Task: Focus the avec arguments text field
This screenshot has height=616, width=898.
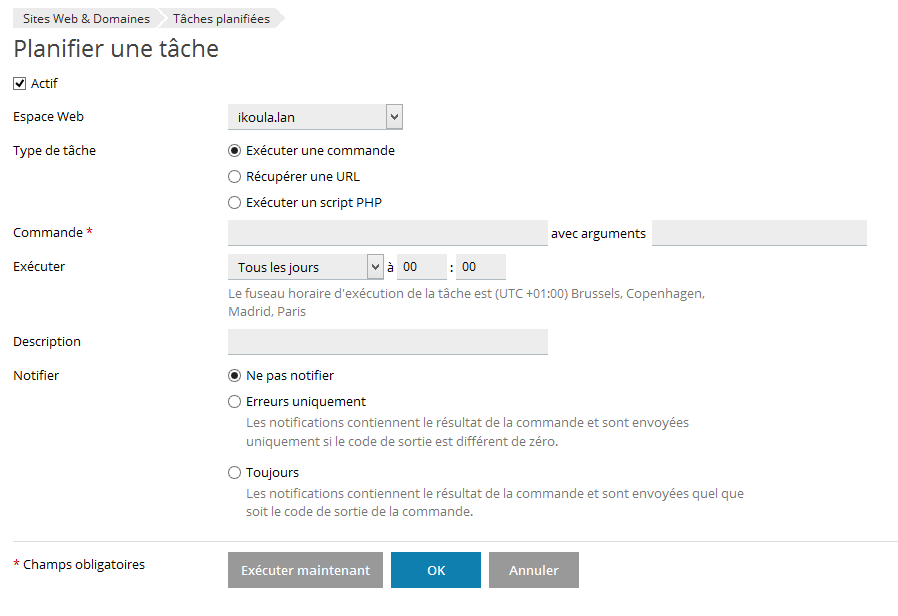Action: [x=758, y=233]
